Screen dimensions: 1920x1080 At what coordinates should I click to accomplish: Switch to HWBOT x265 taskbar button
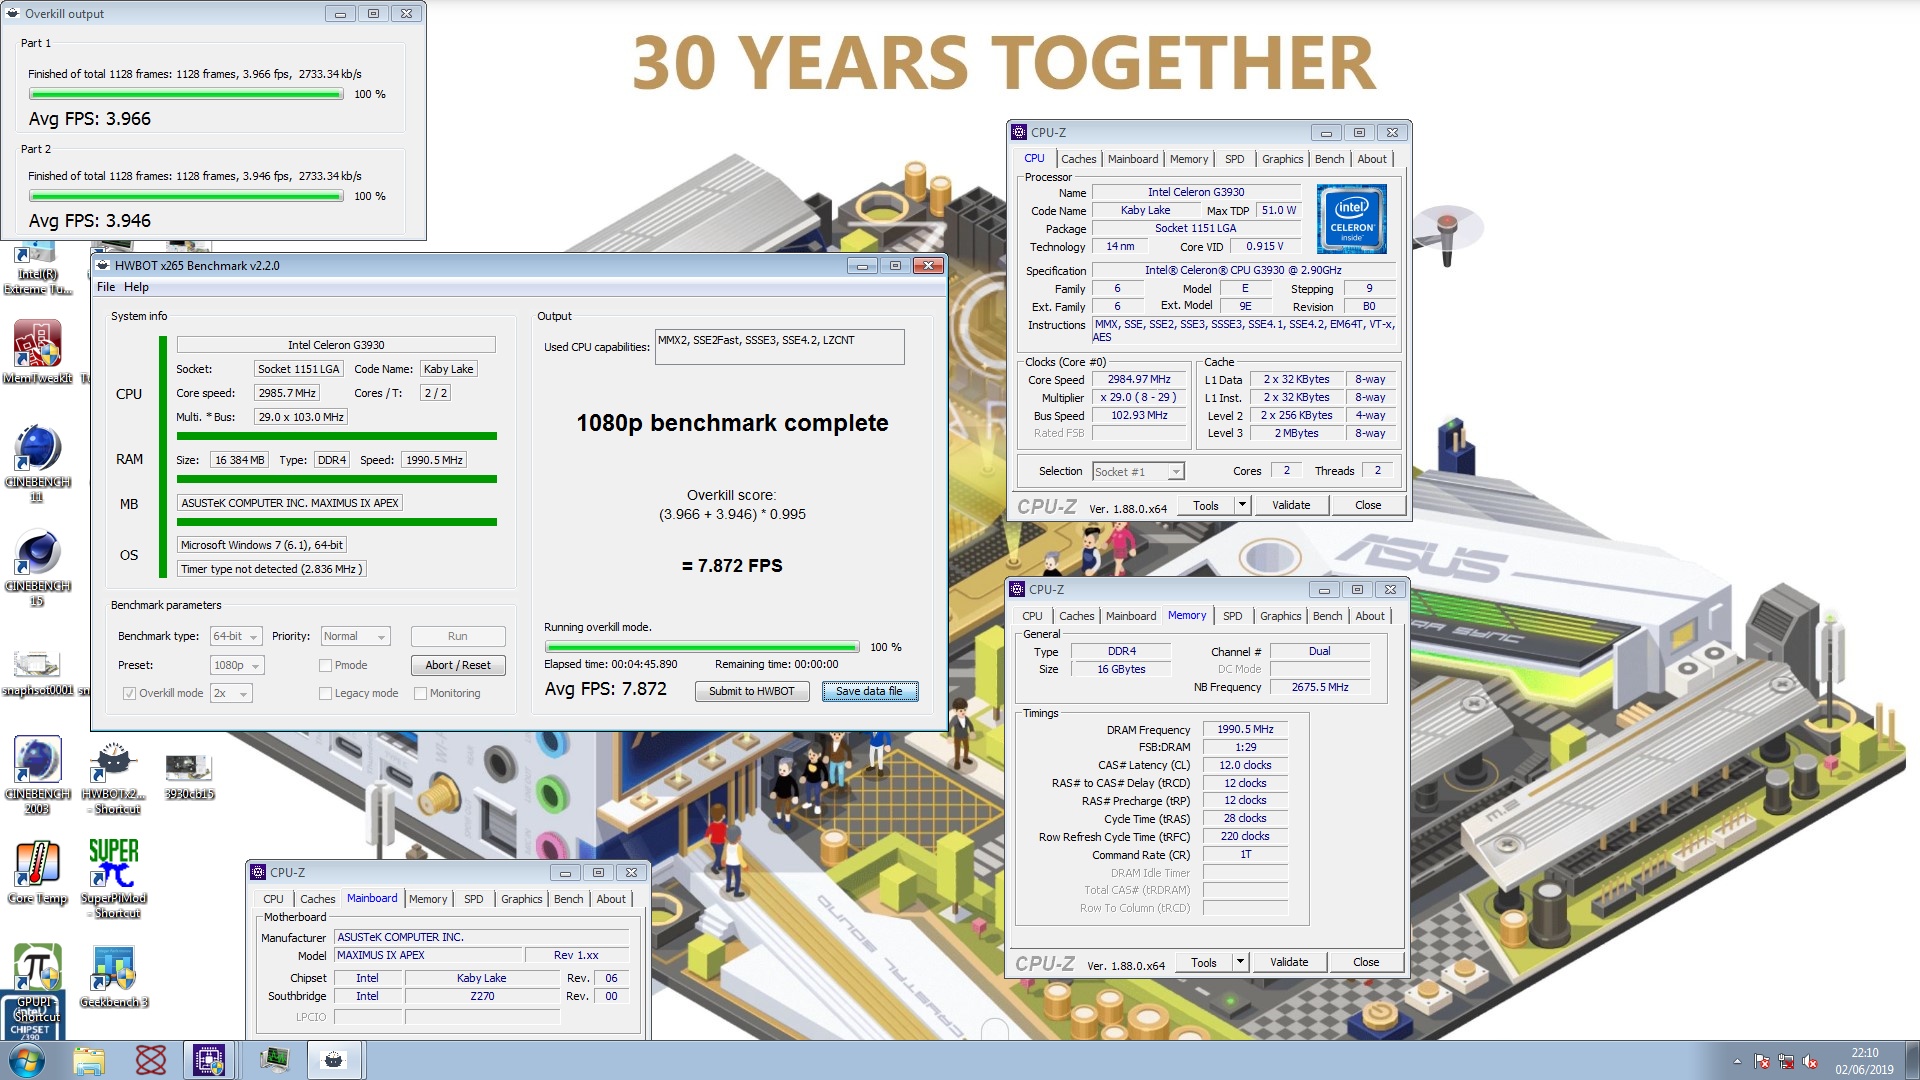point(334,1060)
